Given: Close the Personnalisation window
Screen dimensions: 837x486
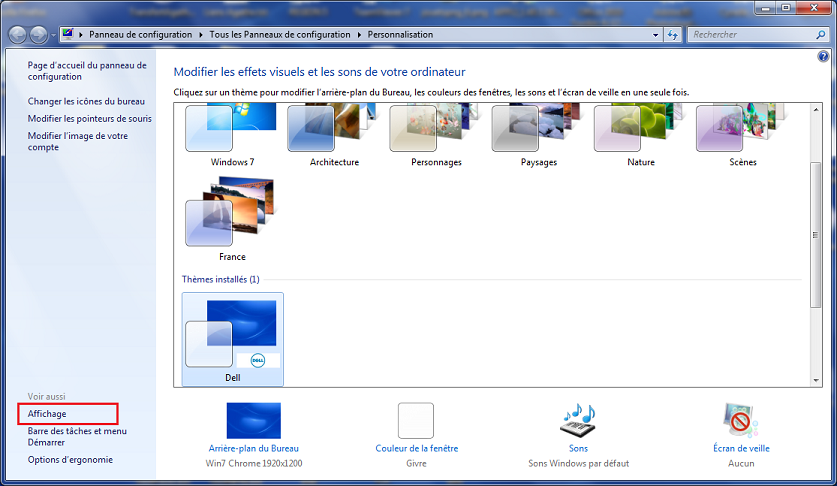Looking at the screenshot, I should click(x=815, y=8).
